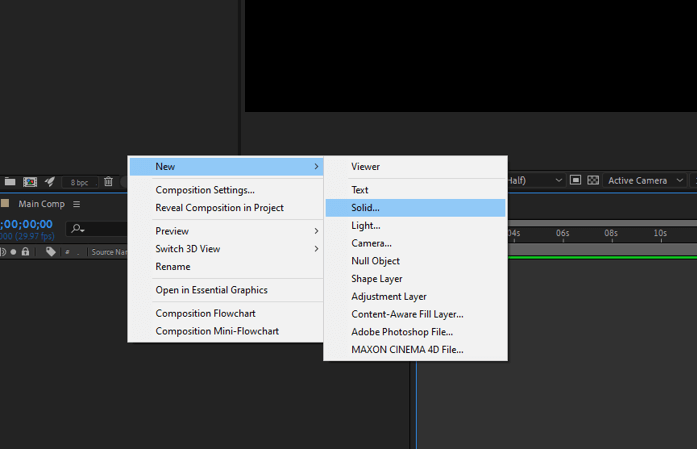Image resolution: width=697 pixels, height=449 pixels.
Task: Click the timeline layer search field
Action: [x=97, y=229]
